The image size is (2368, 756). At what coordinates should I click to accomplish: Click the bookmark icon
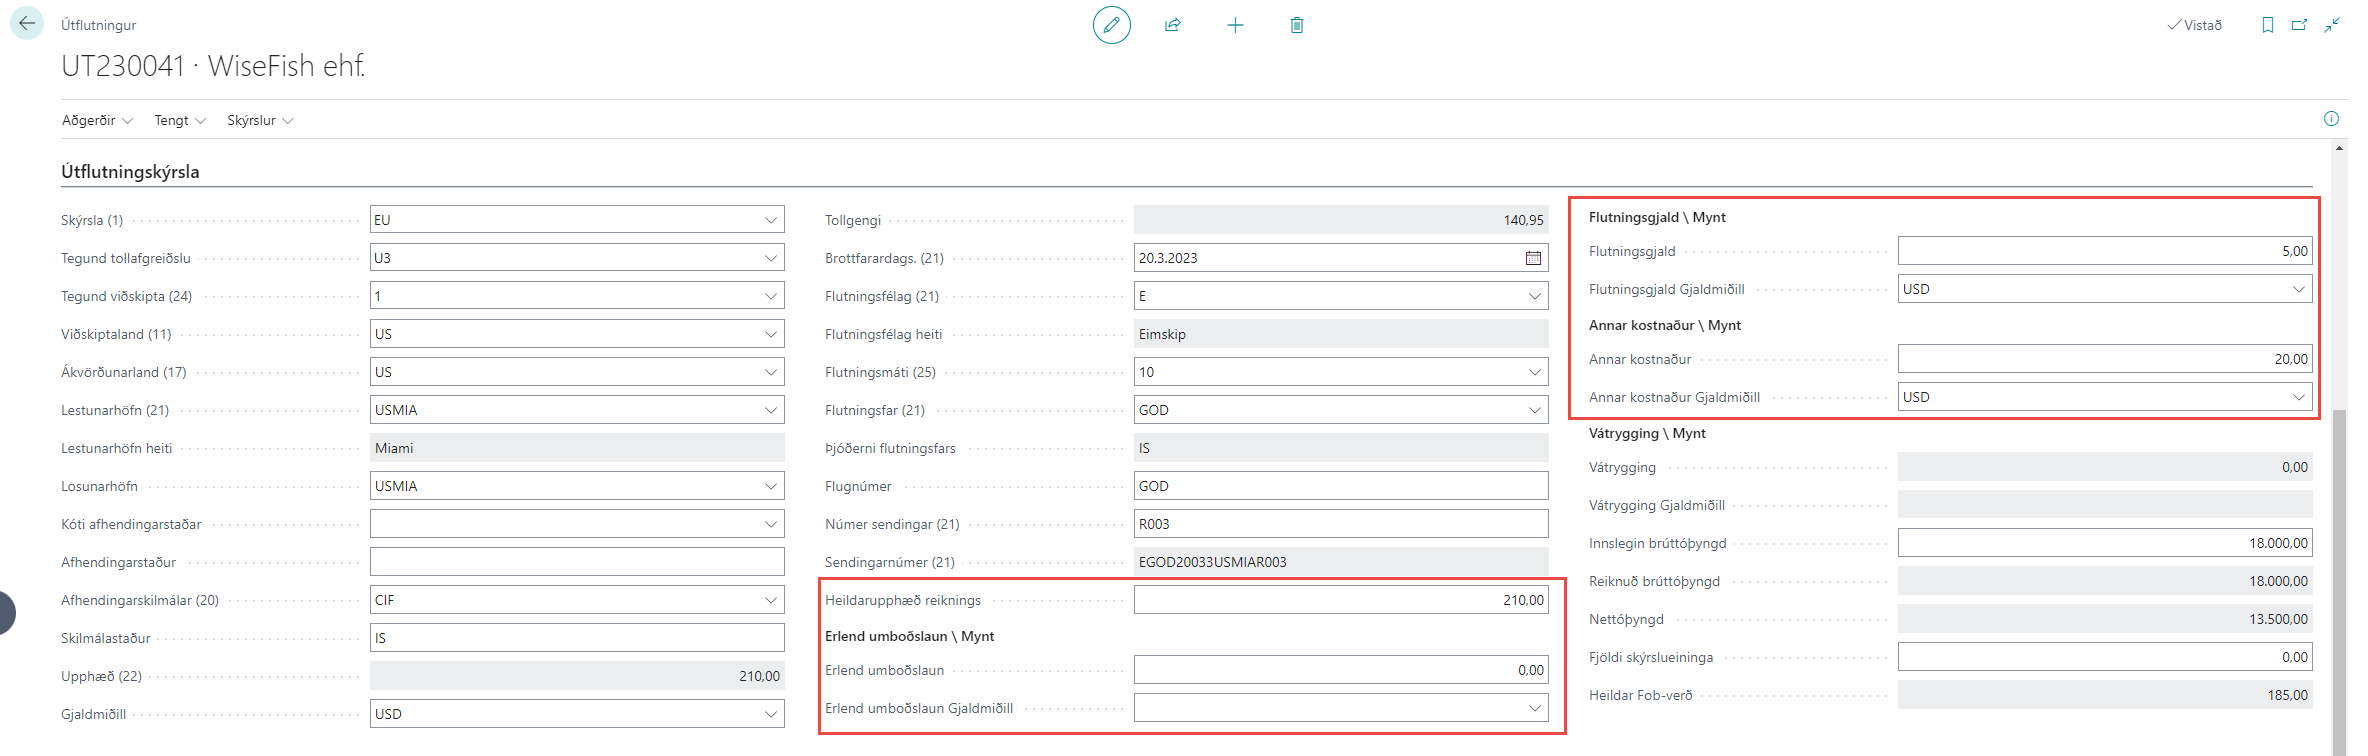pos(2267,25)
